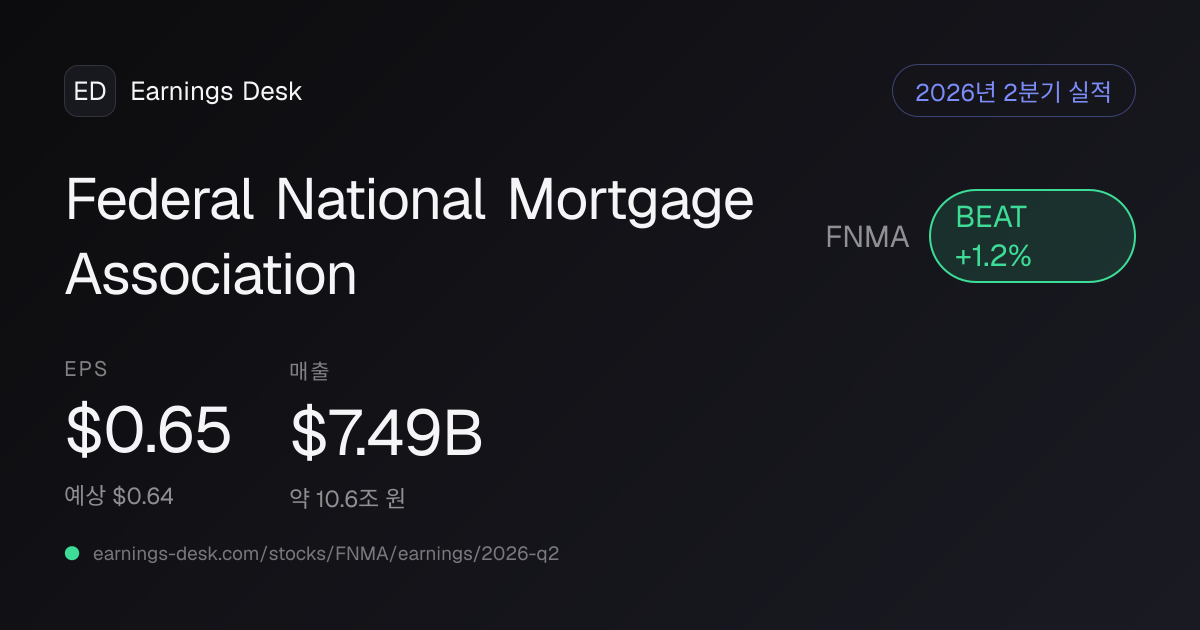
Task: Click the ED logo icon
Action: (90, 91)
